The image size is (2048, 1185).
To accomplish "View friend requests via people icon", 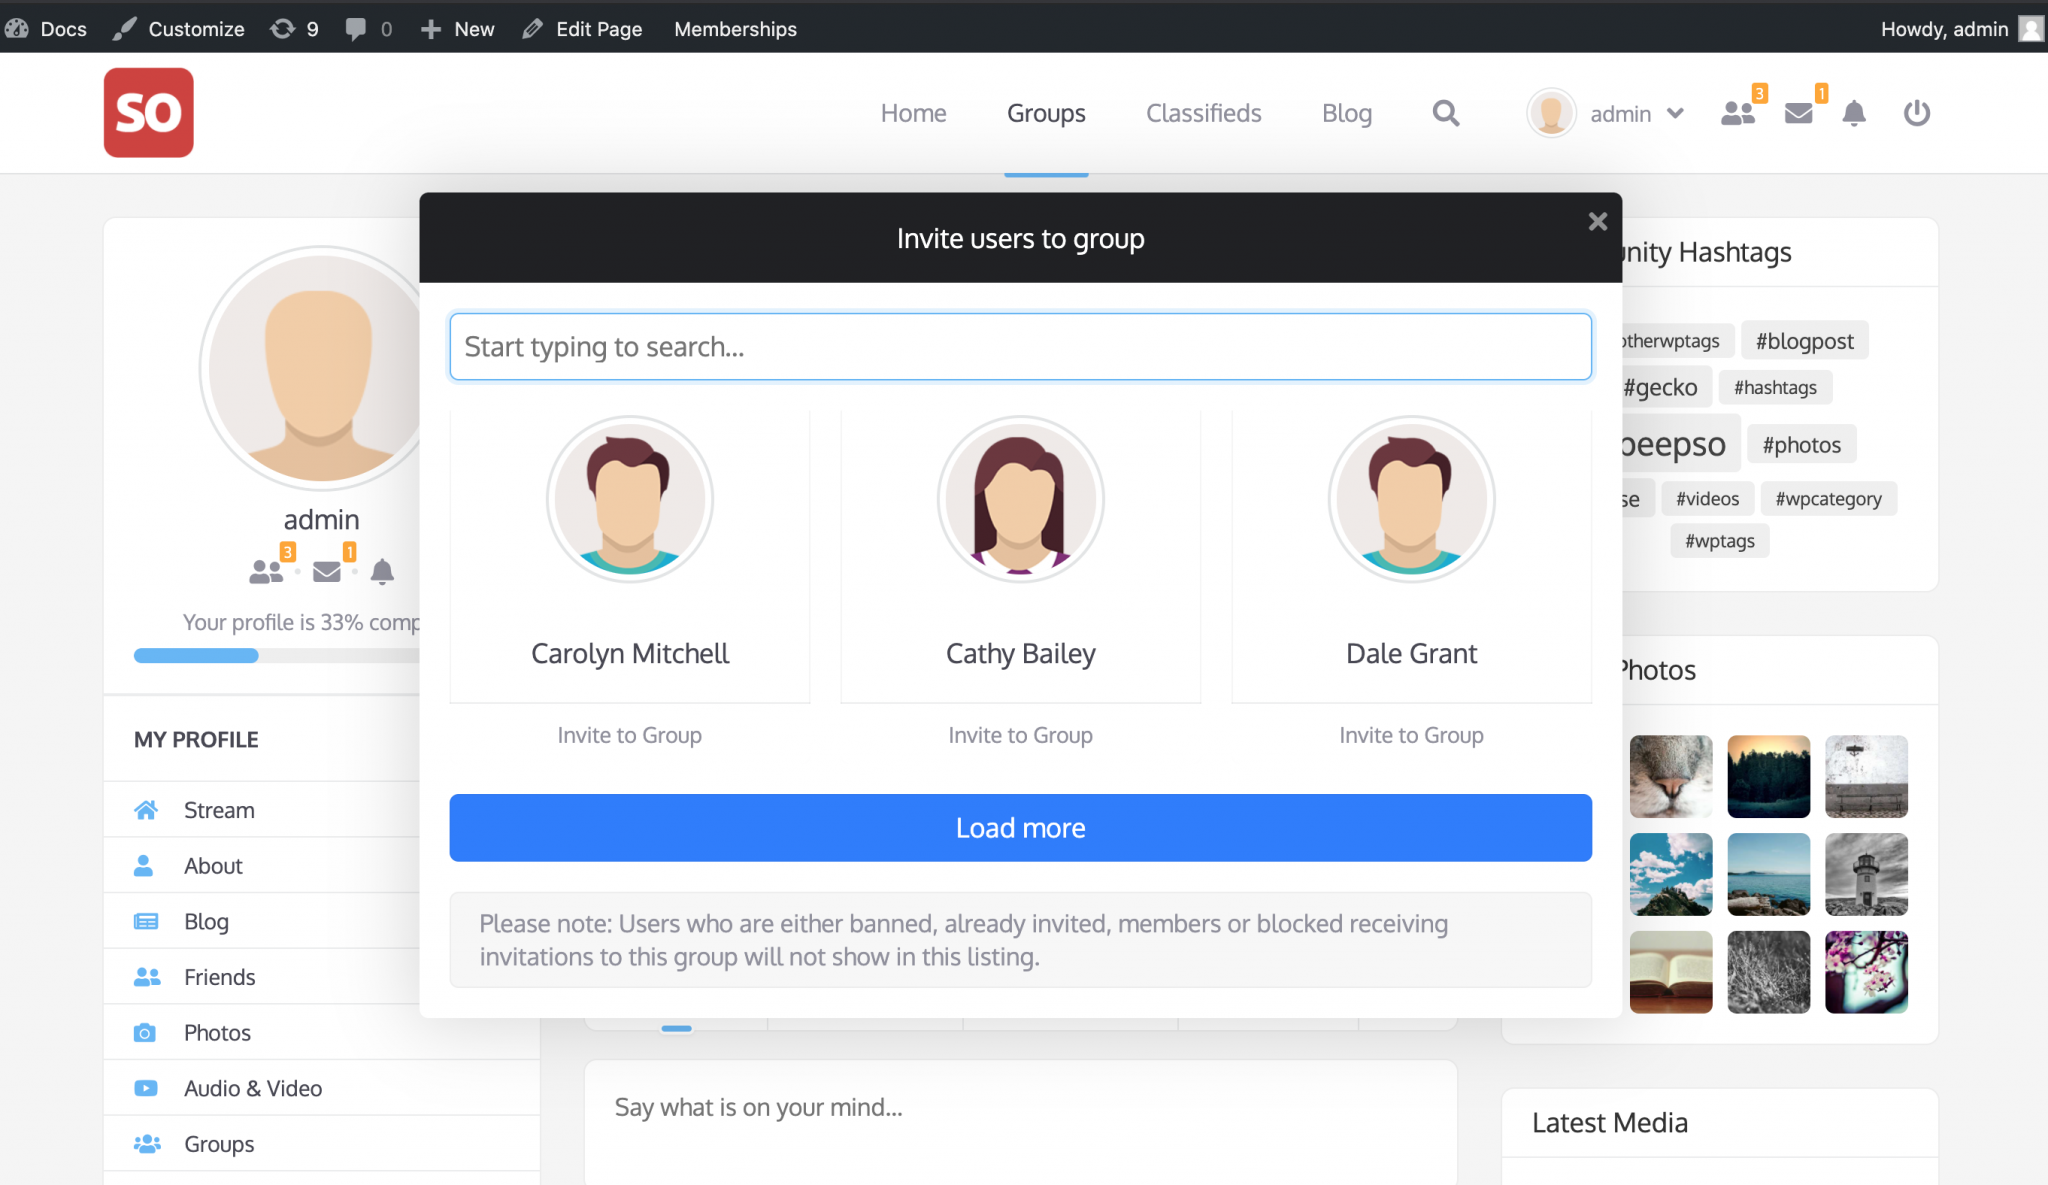I will tap(1739, 113).
